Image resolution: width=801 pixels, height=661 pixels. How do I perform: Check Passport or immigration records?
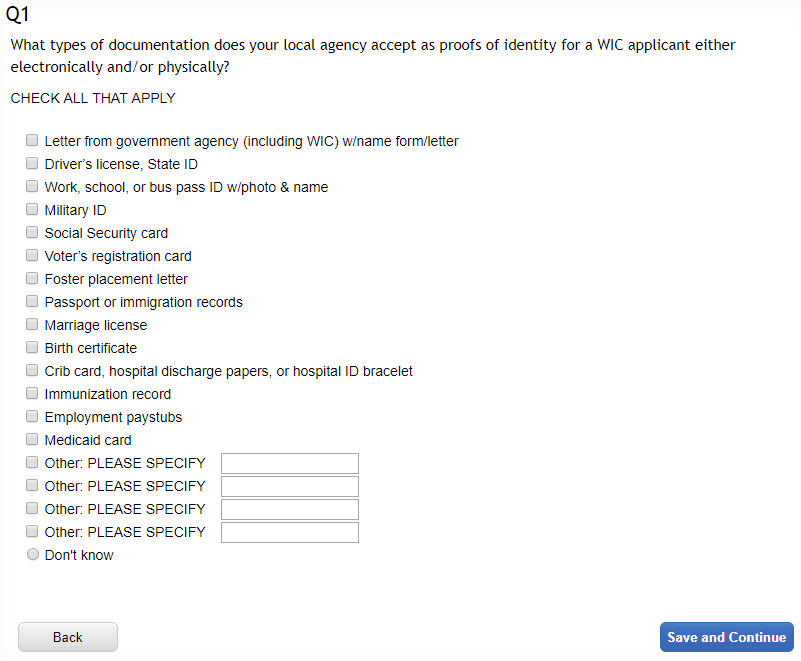[x=32, y=302]
